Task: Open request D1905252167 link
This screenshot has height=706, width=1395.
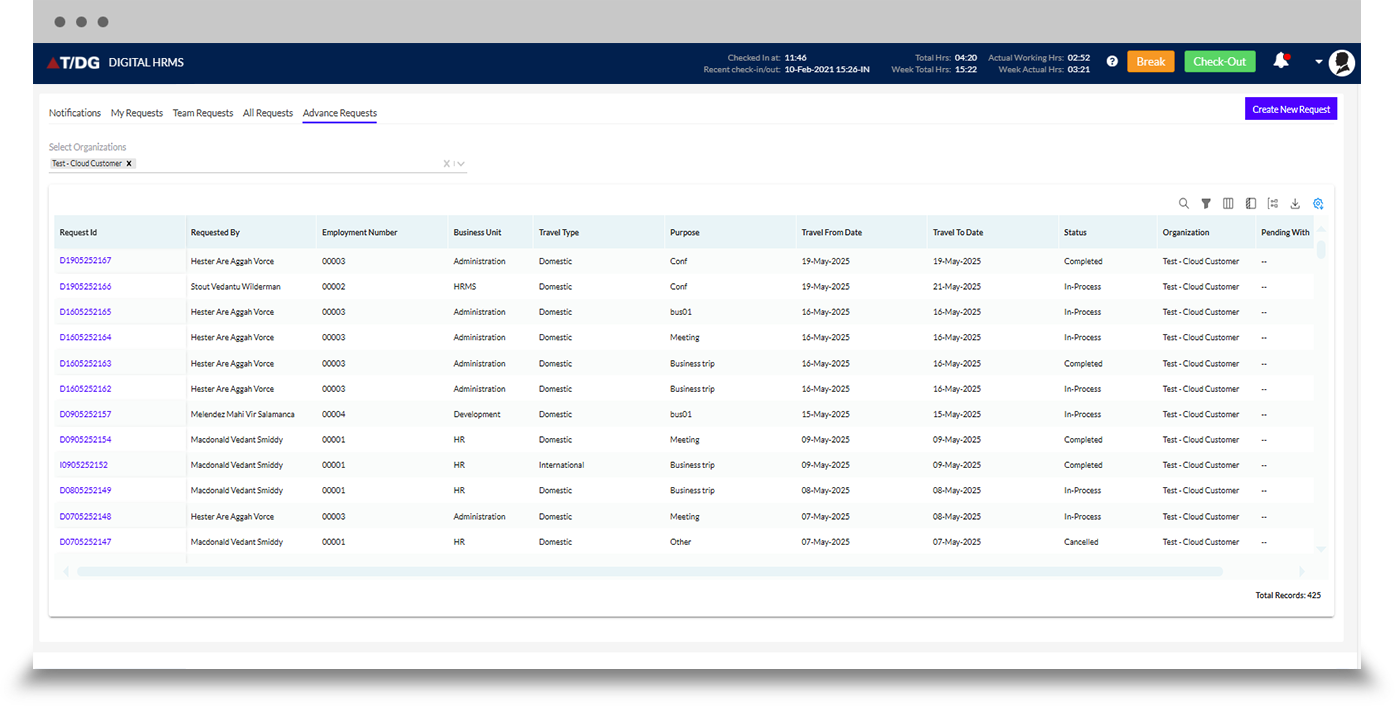Action: pos(86,261)
